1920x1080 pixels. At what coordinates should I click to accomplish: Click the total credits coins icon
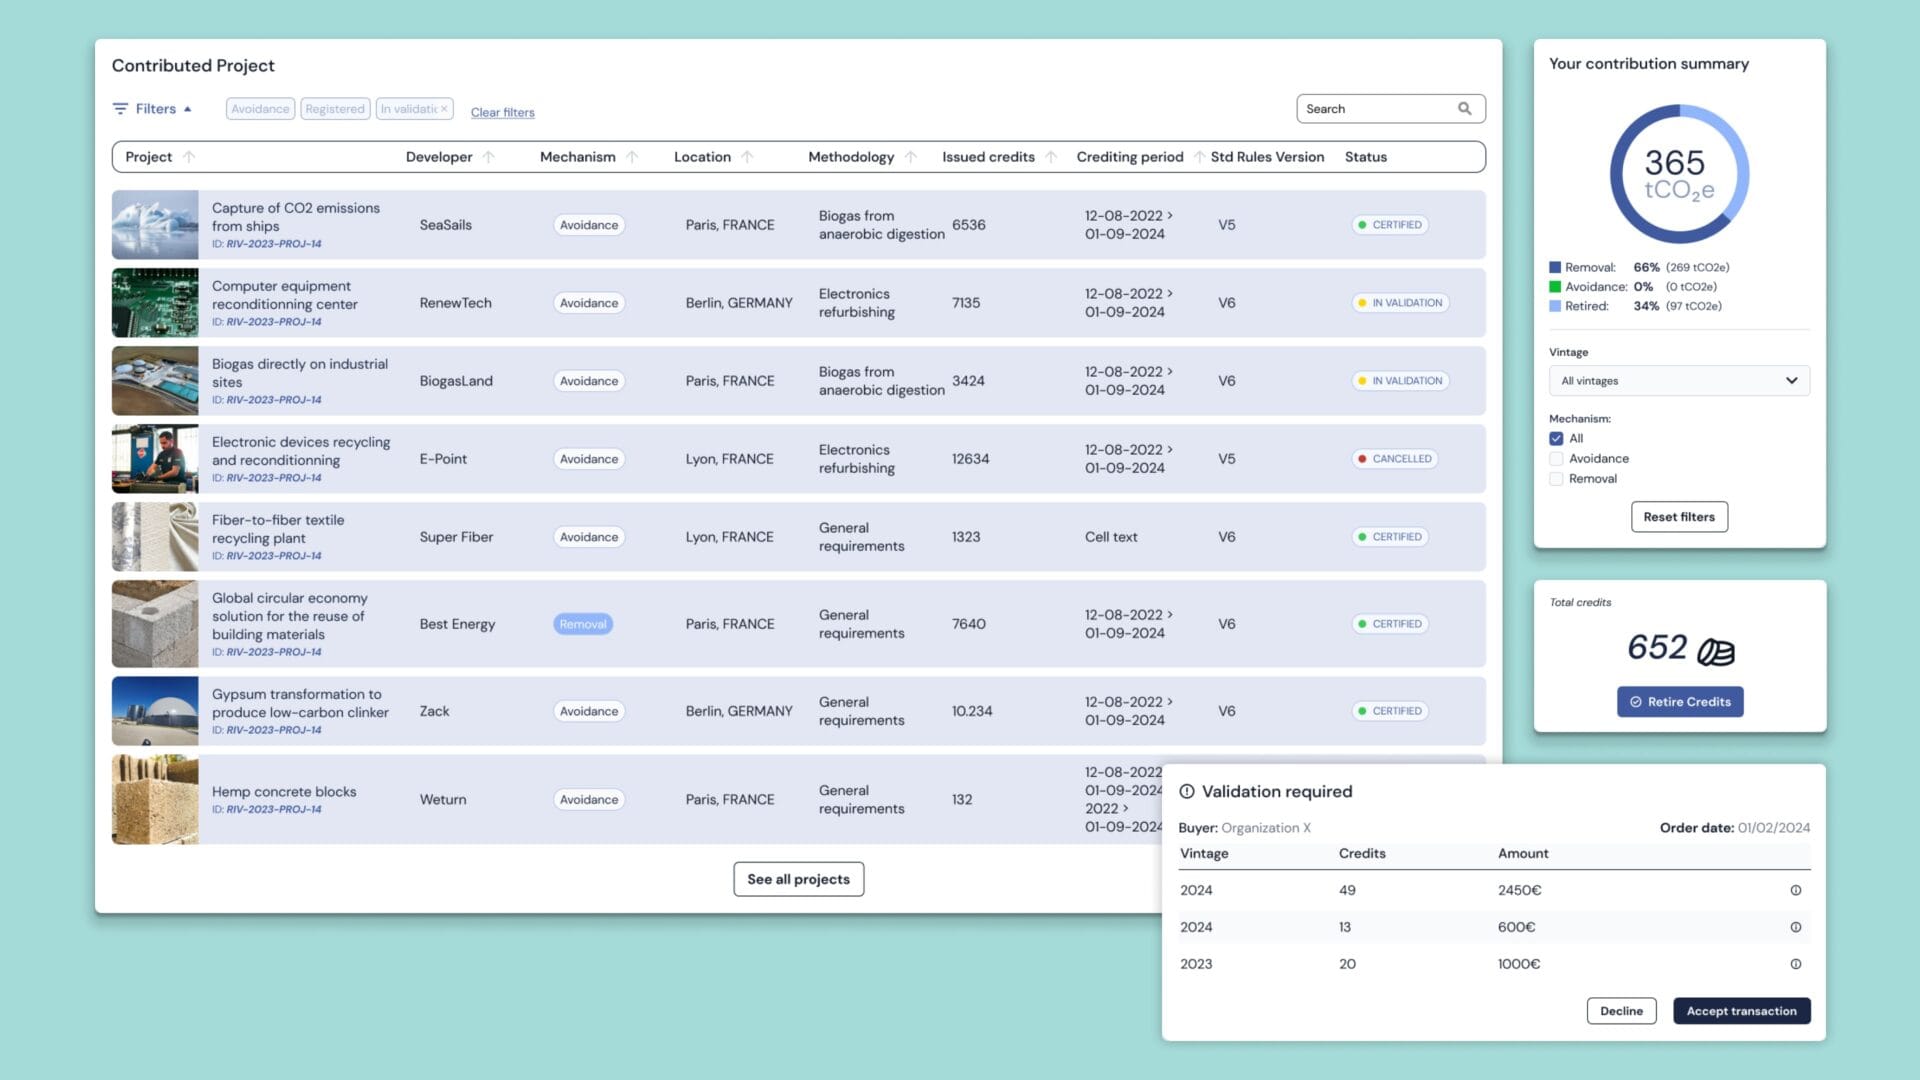pyautogui.click(x=1716, y=652)
